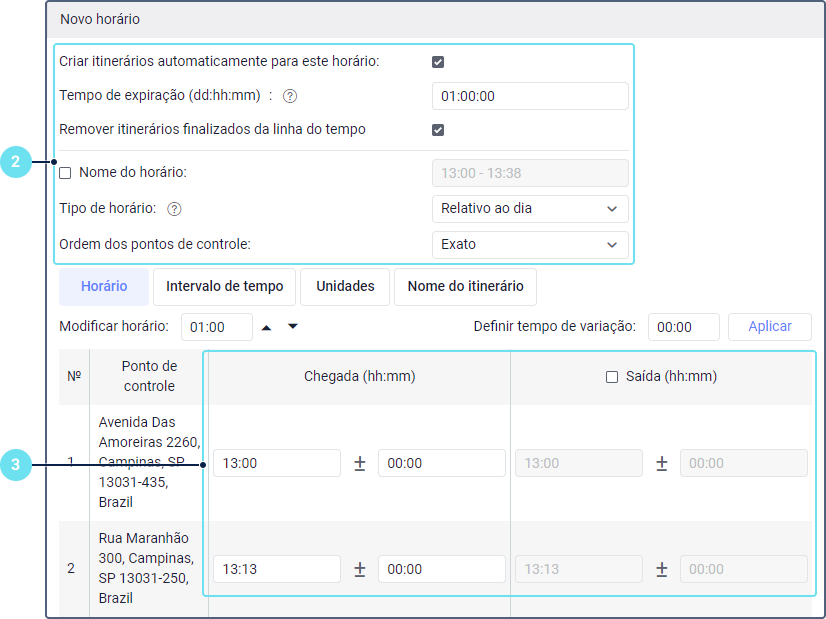This screenshot has height=619, width=826.
Task: Switch to the Intervalo de tempo tab
Action: [x=224, y=286]
